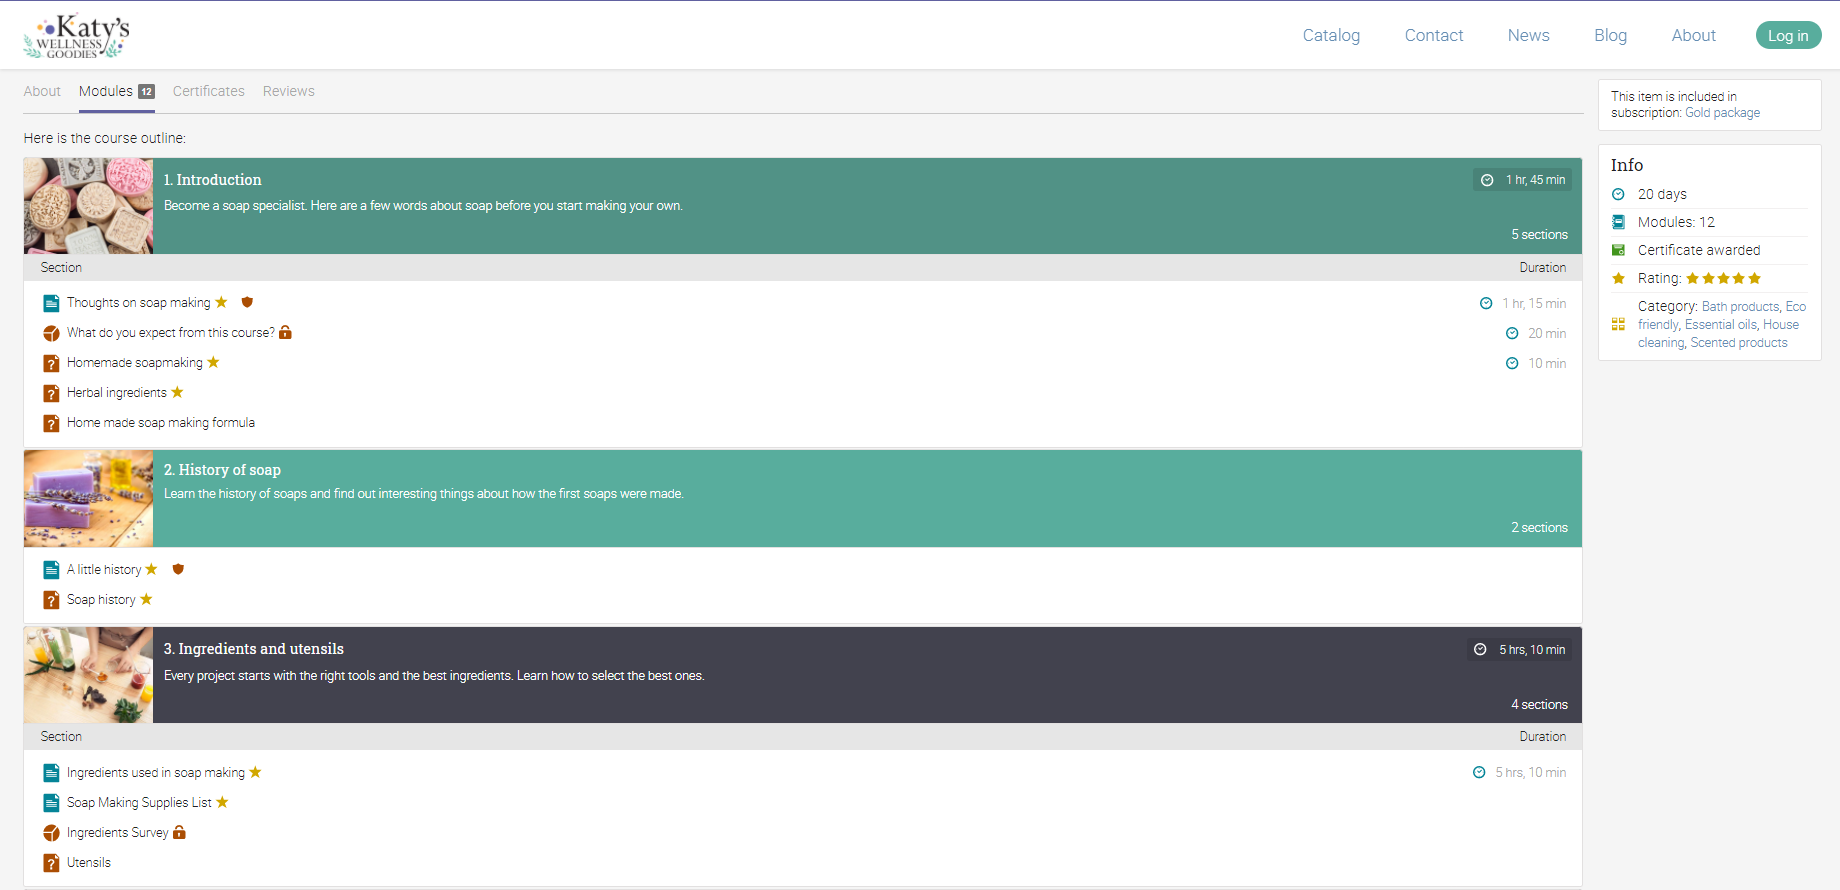Click clock icon next to 20 days
Viewport: 1840px width, 890px height.
1618,194
